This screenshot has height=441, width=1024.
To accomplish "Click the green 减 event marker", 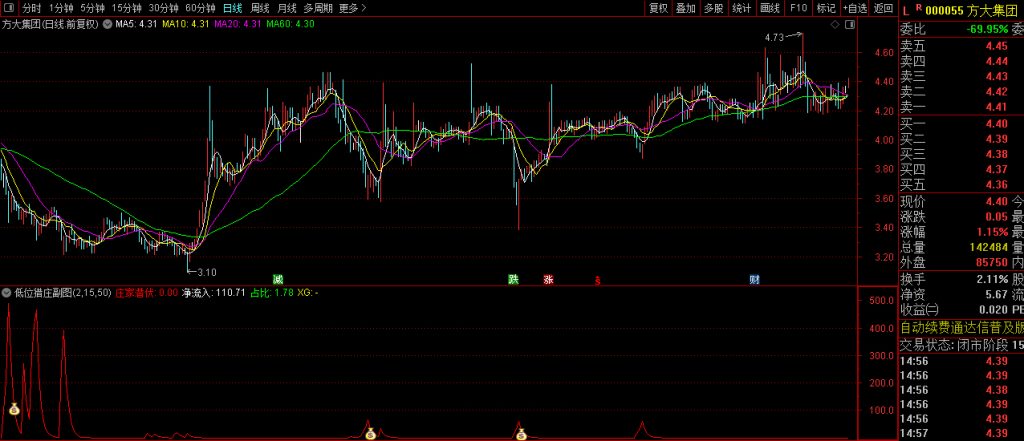I will pos(278,279).
